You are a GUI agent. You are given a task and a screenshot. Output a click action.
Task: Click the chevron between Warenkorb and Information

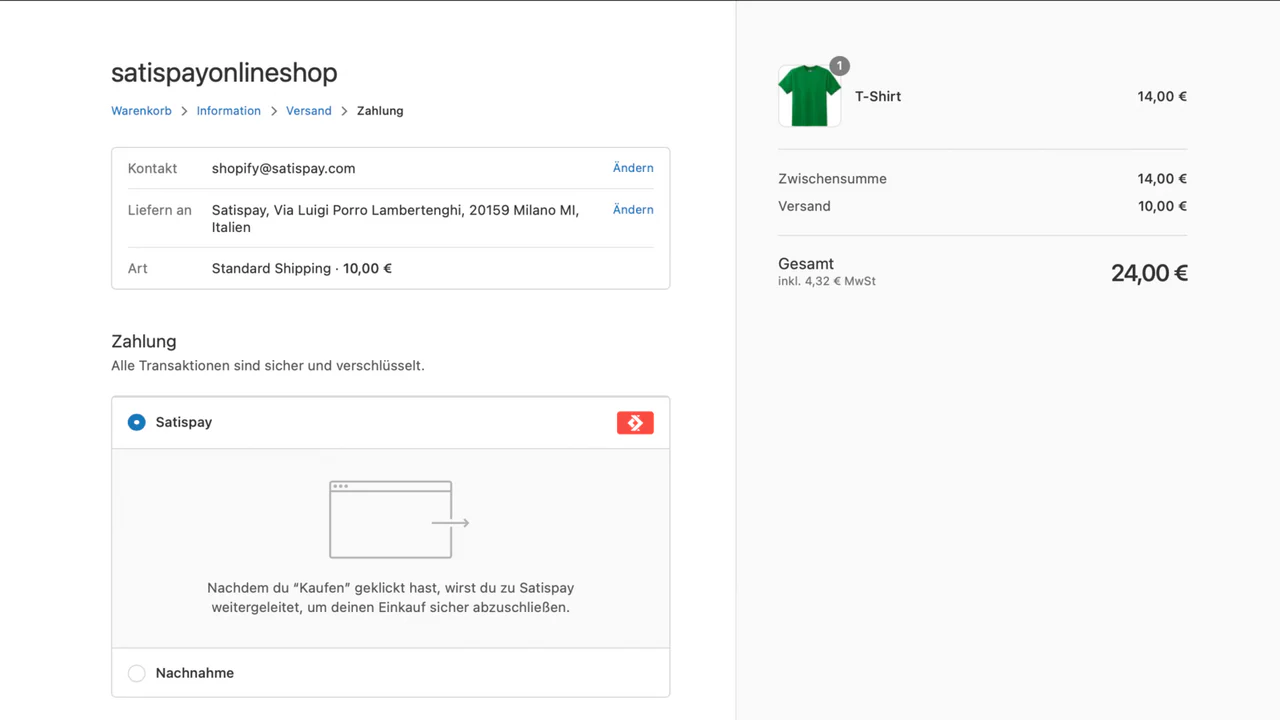[184, 111]
